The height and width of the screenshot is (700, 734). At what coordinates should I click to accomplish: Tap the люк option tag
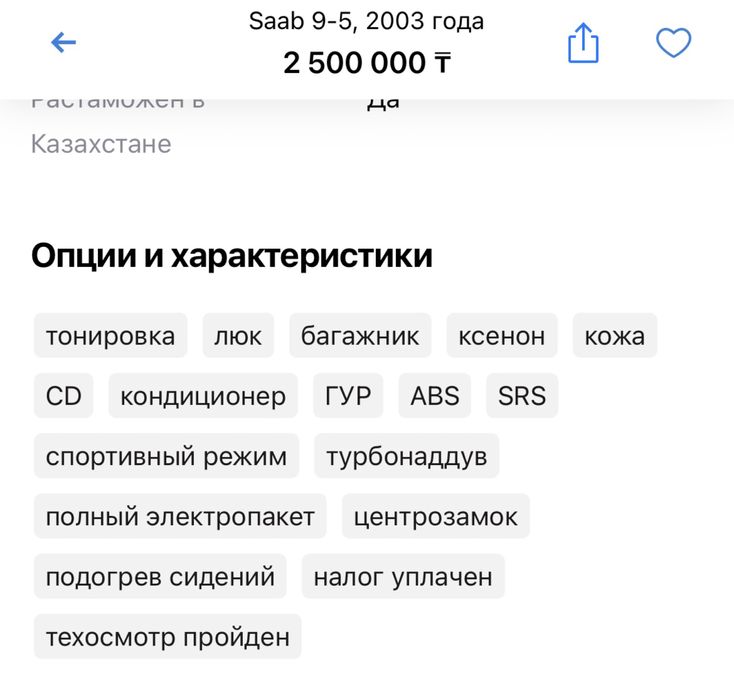[x=238, y=336]
